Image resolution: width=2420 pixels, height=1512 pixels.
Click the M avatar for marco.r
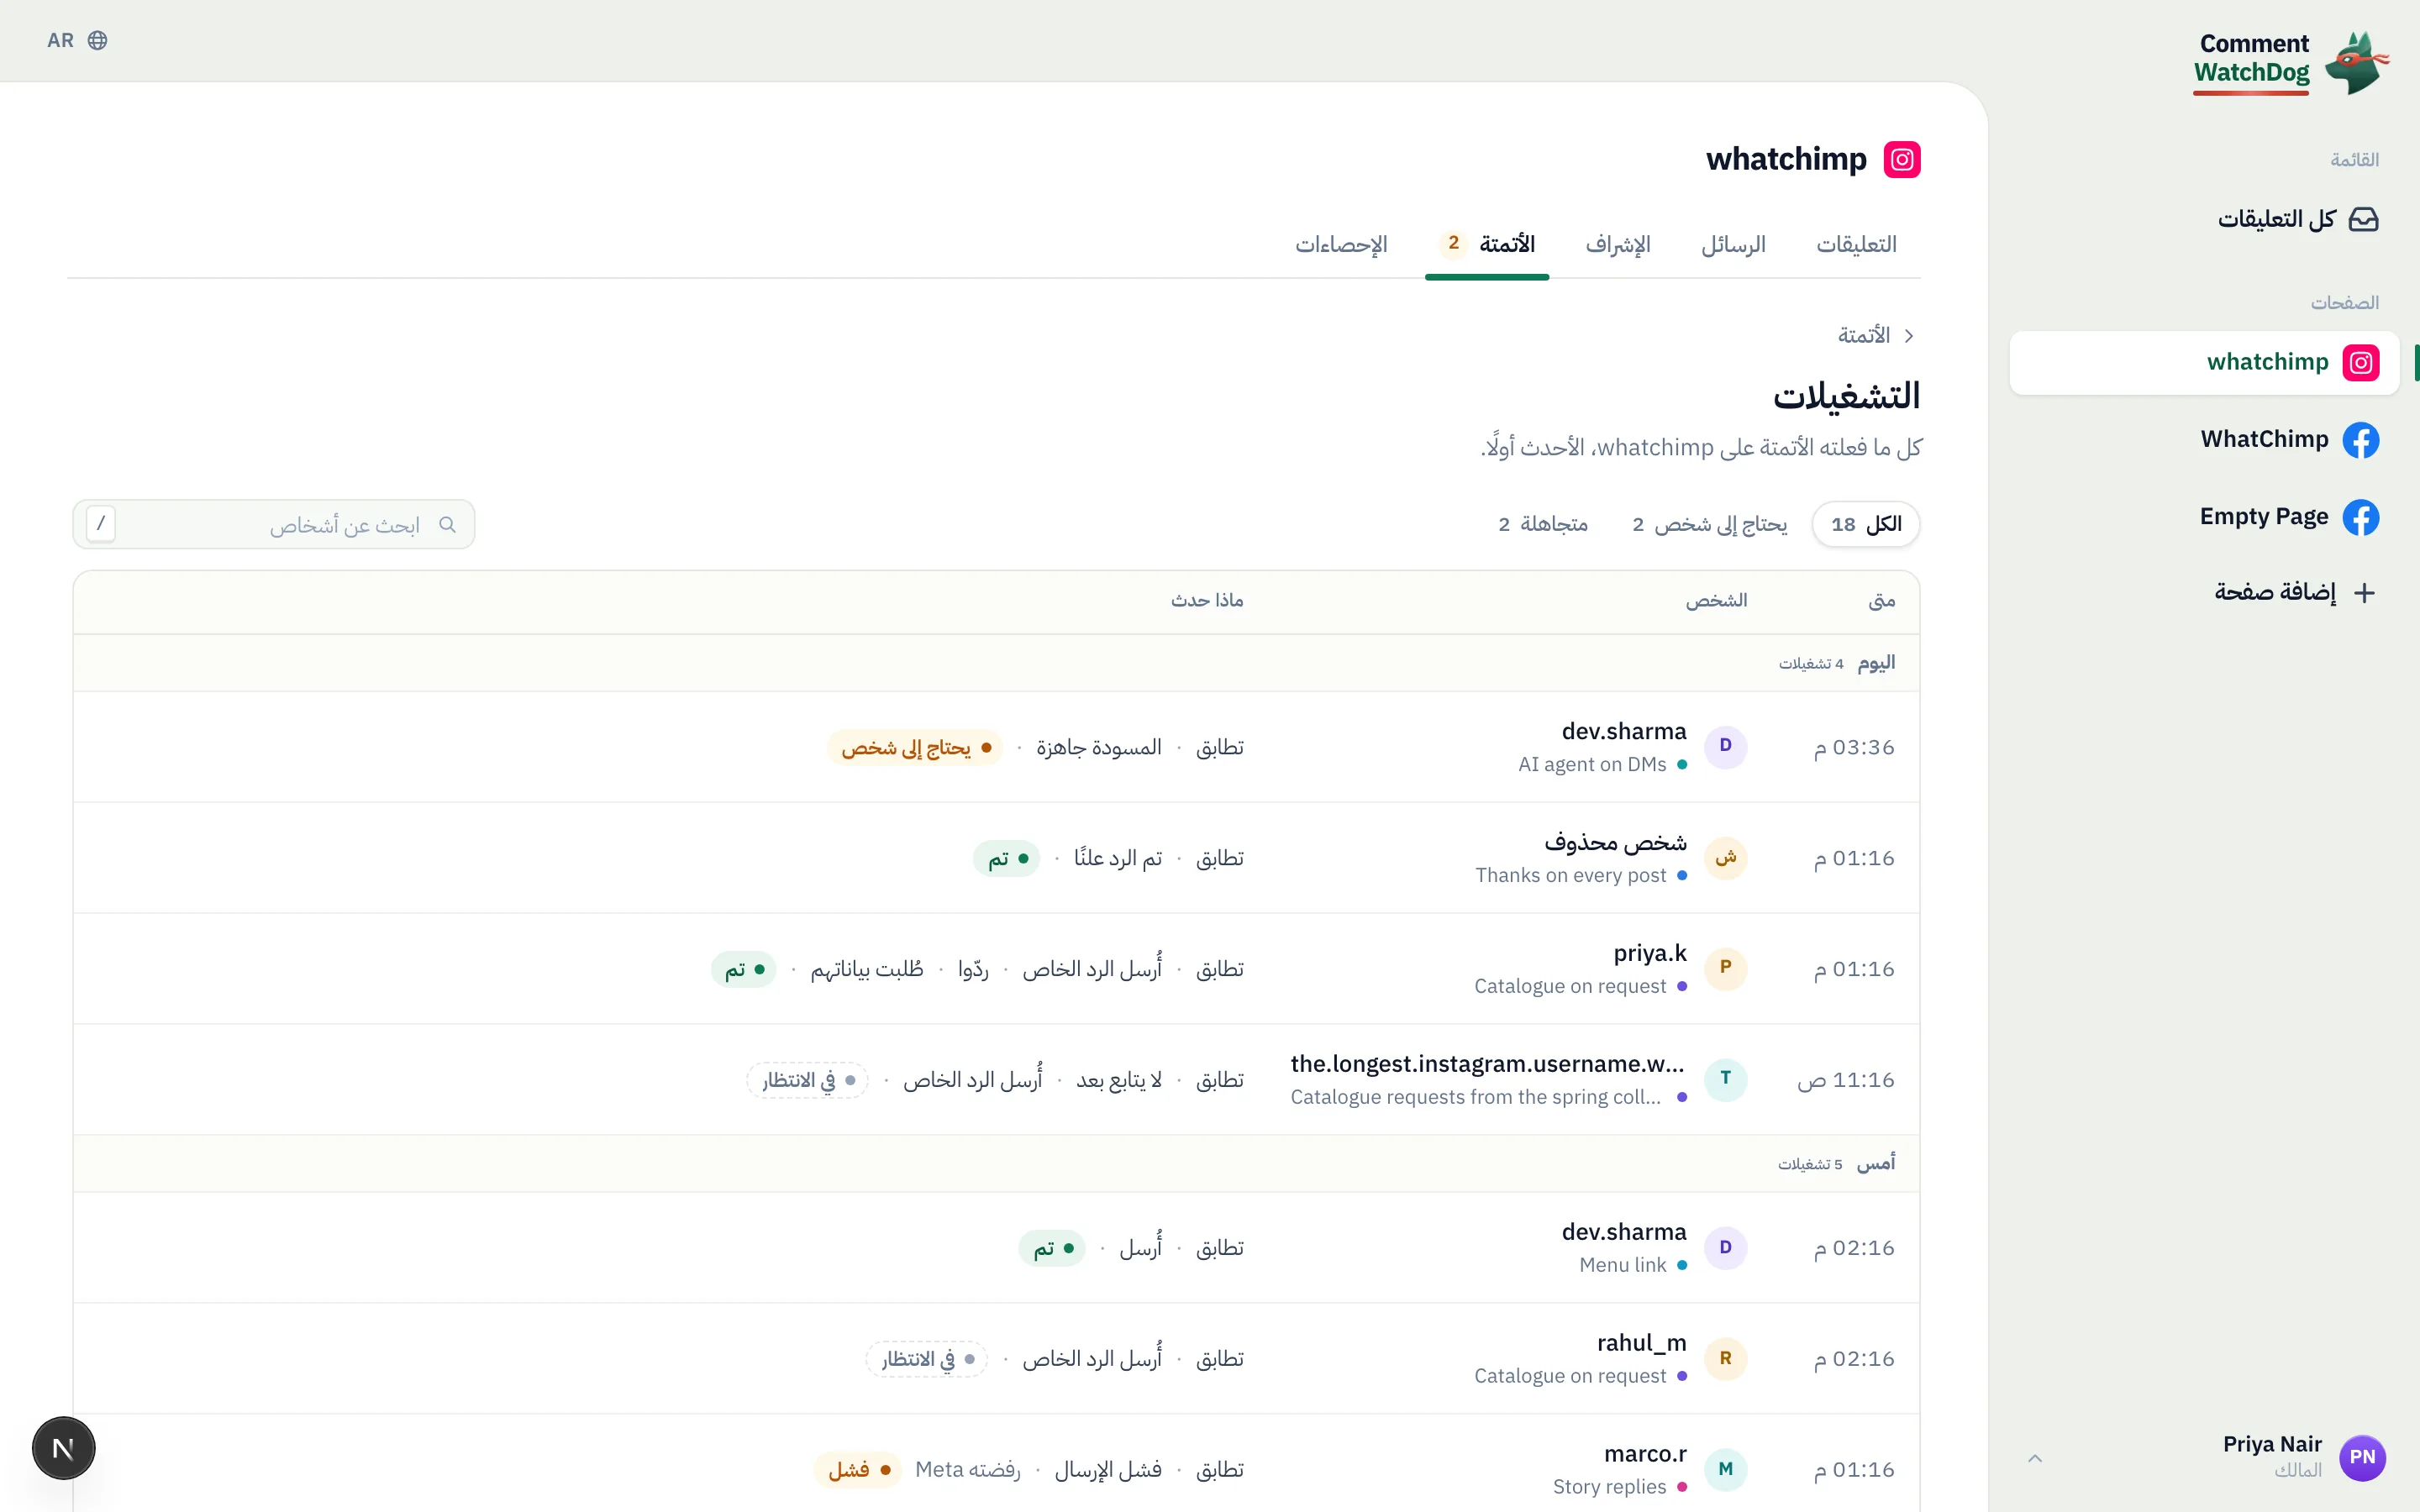click(x=1725, y=1469)
